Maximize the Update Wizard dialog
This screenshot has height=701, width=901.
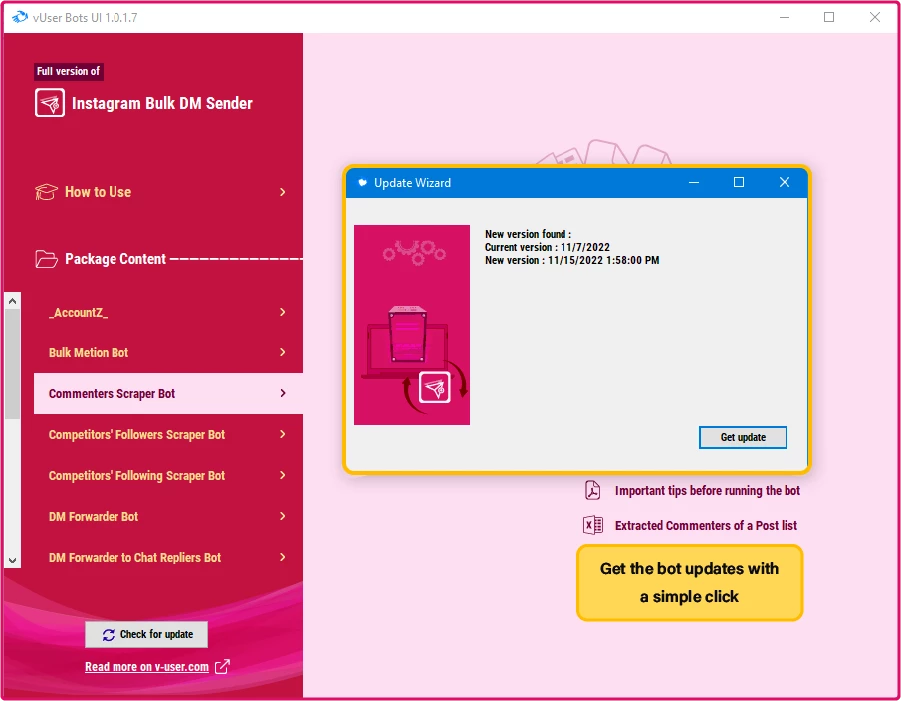click(739, 183)
